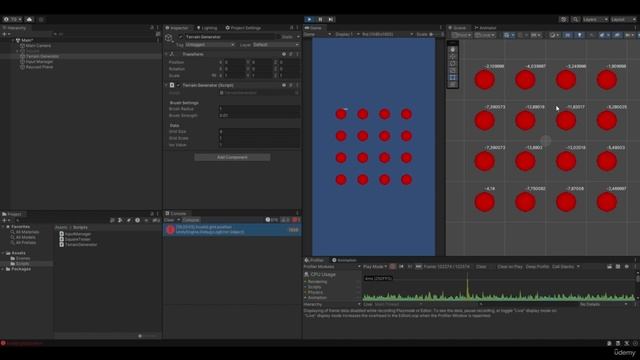The image size is (640, 360).
Task: Open the Scenes folder in Project
Action: (x=22, y=258)
